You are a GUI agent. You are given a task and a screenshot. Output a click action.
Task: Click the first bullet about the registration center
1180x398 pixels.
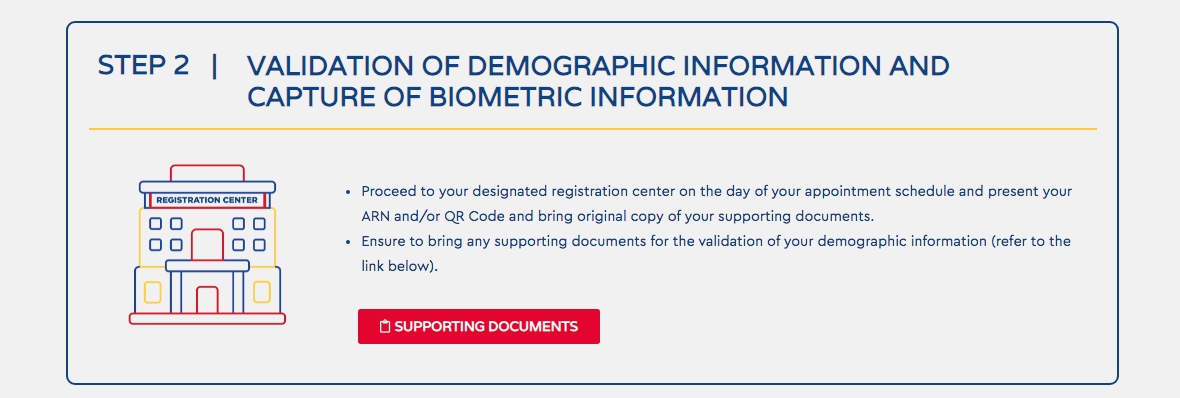[707, 203]
